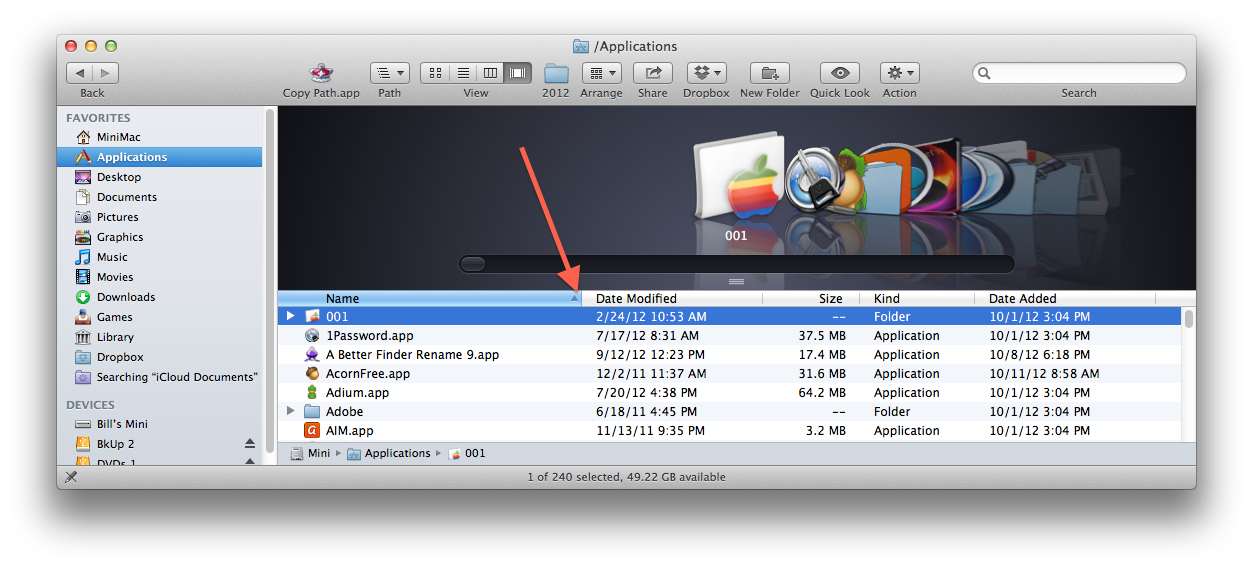Click the Cover Flow resize handle
The height and width of the screenshot is (568, 1253).
point(737,282)
